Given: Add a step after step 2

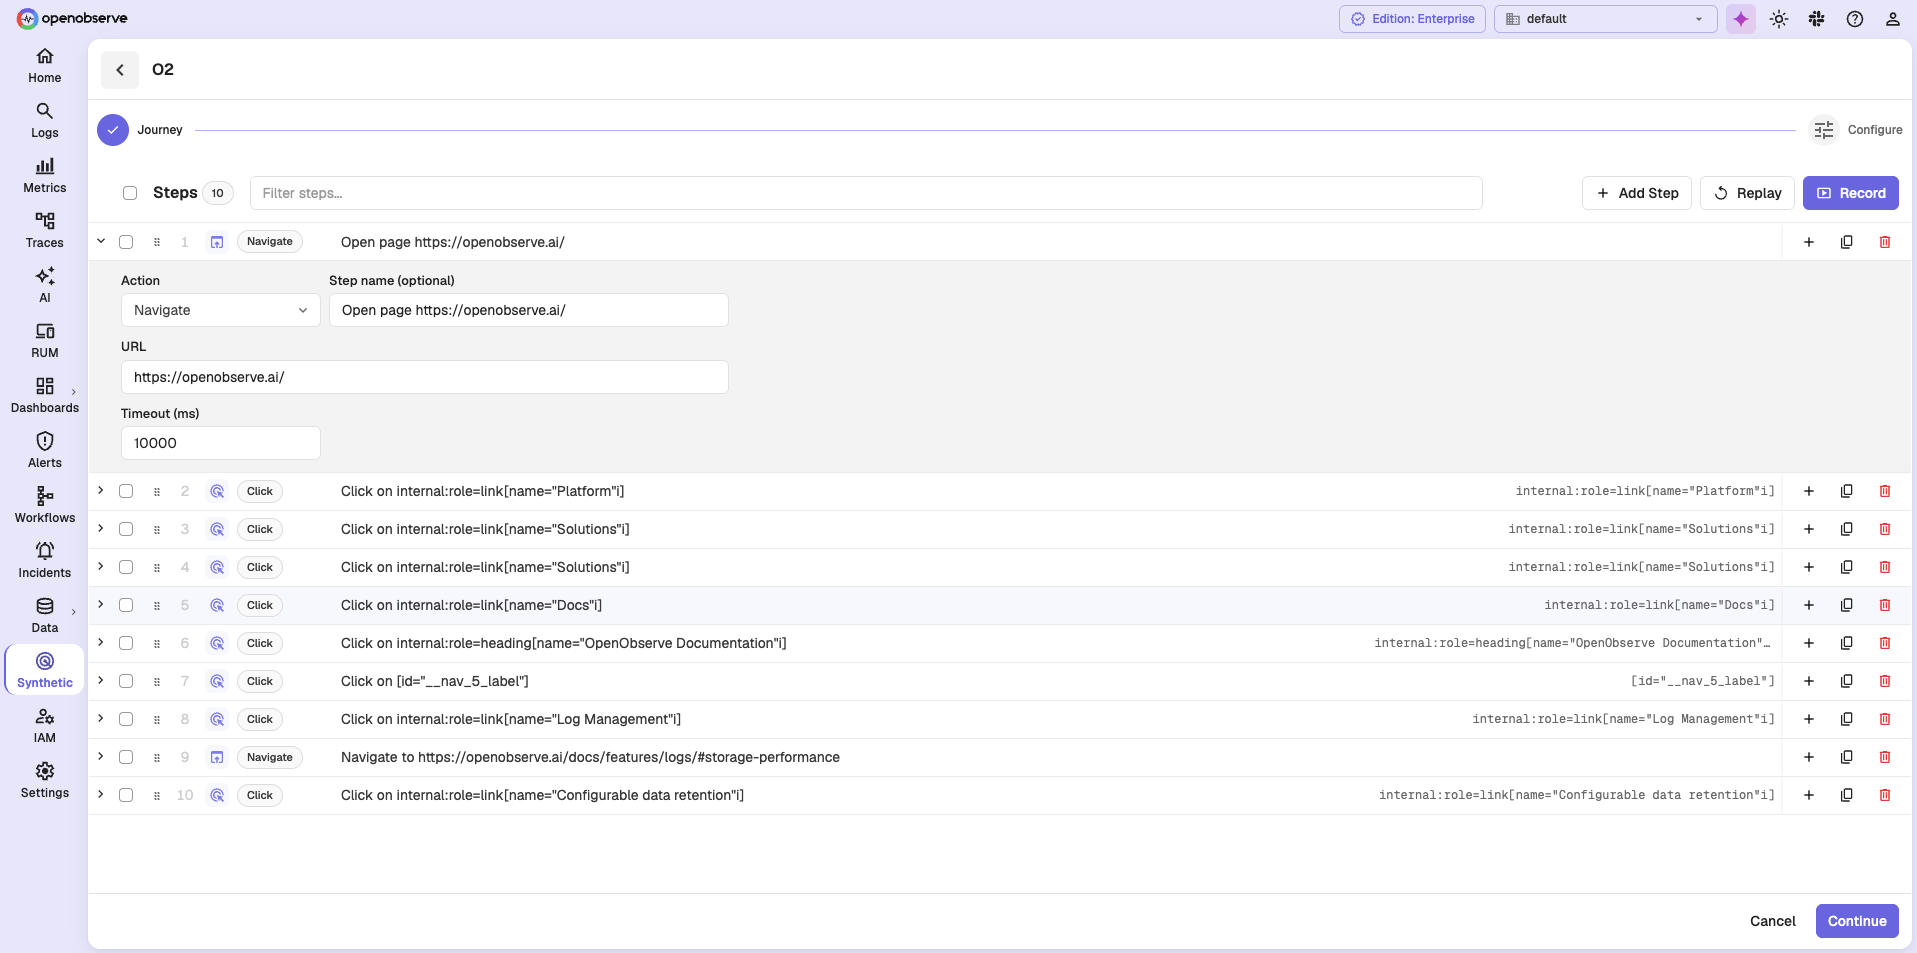Looking at the screenshot, I should pyautogui.click(x=1808, y=491).
